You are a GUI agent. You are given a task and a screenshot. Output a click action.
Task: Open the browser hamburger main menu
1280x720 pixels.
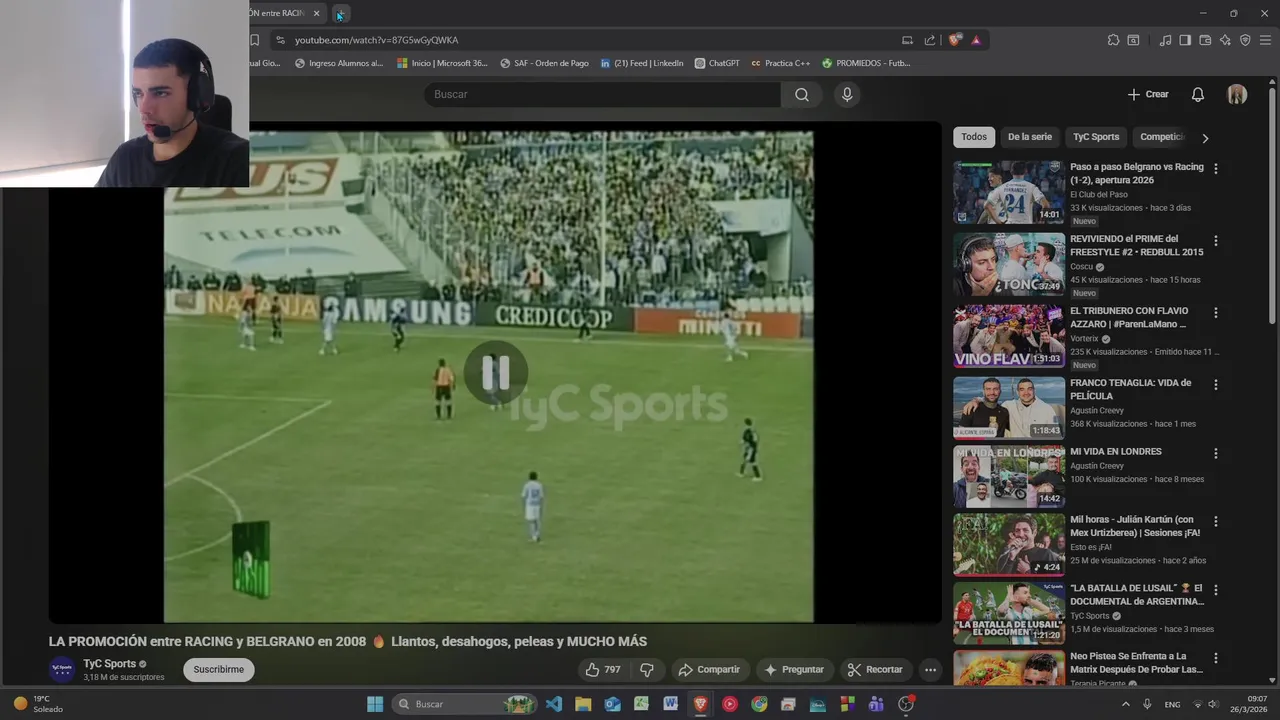(1266, 40)
